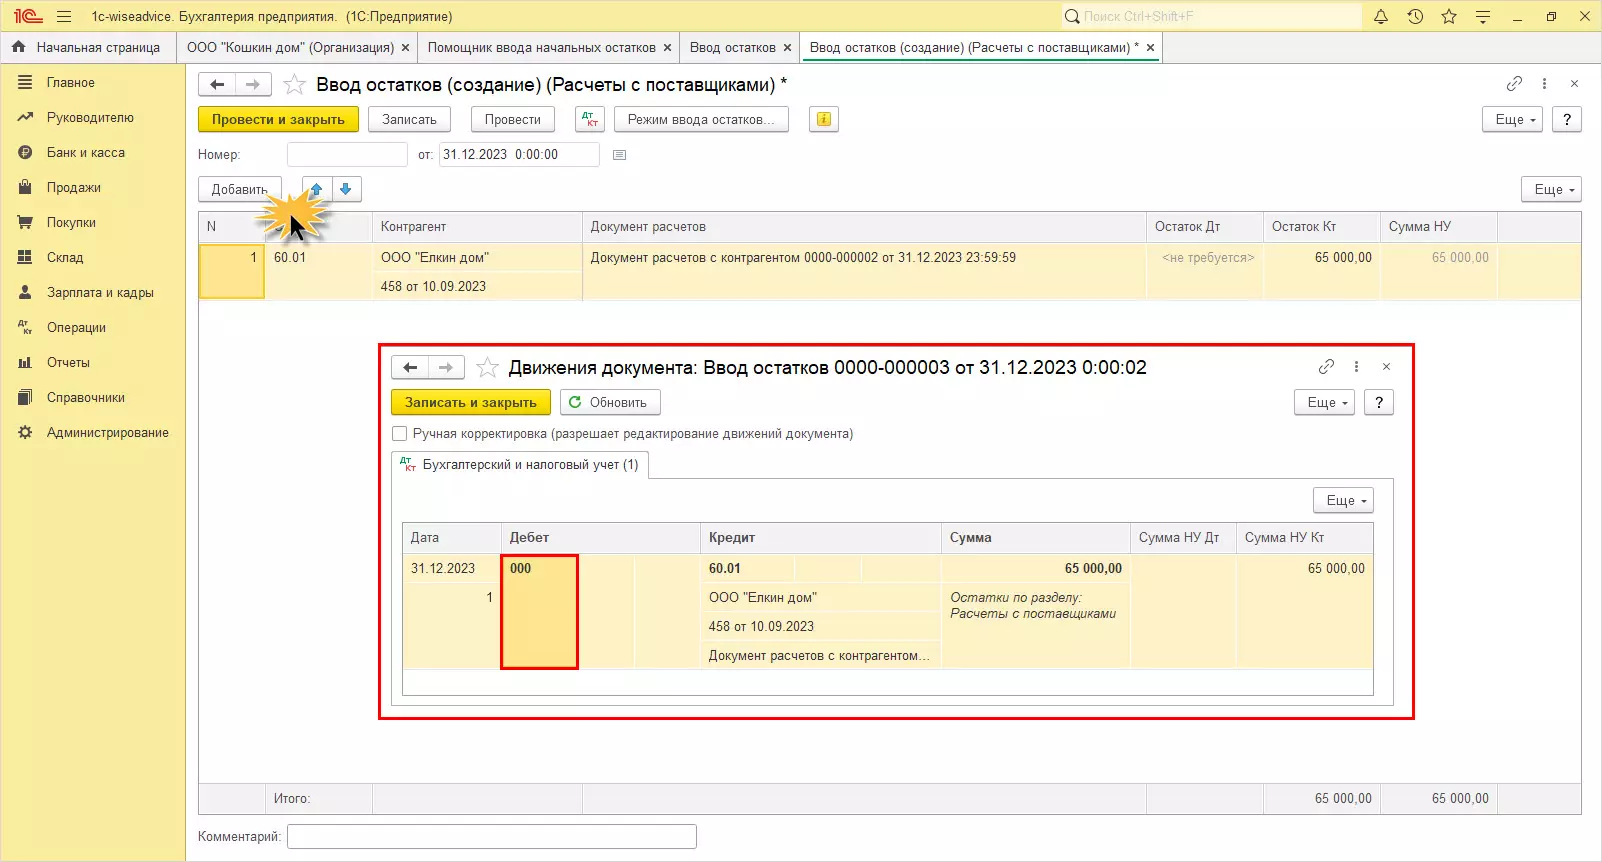Viewport: 1602px width, 862px height.
Task: Open Руководителю section in sidebar
Action: click(x=89, y=118)
